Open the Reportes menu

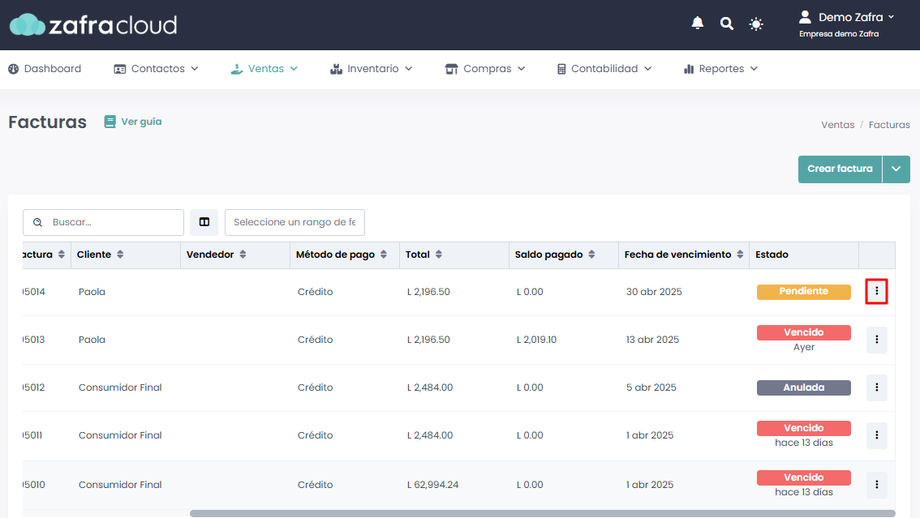click(720, 69)
